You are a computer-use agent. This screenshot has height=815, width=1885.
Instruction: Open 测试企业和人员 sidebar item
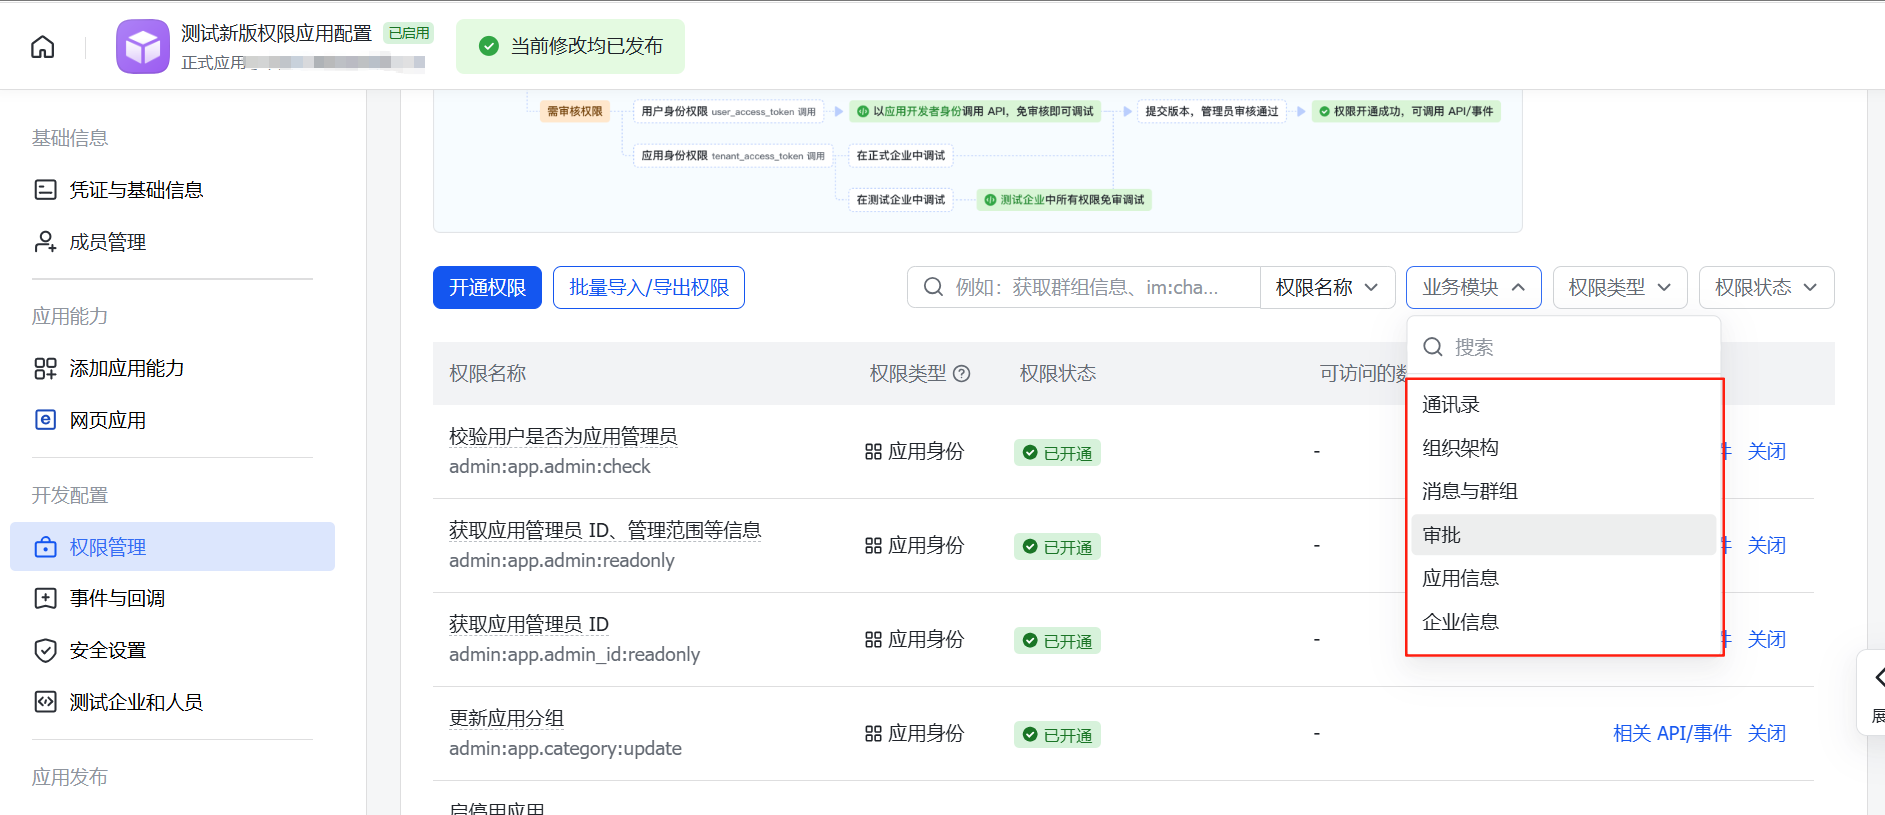coord(135,702)
